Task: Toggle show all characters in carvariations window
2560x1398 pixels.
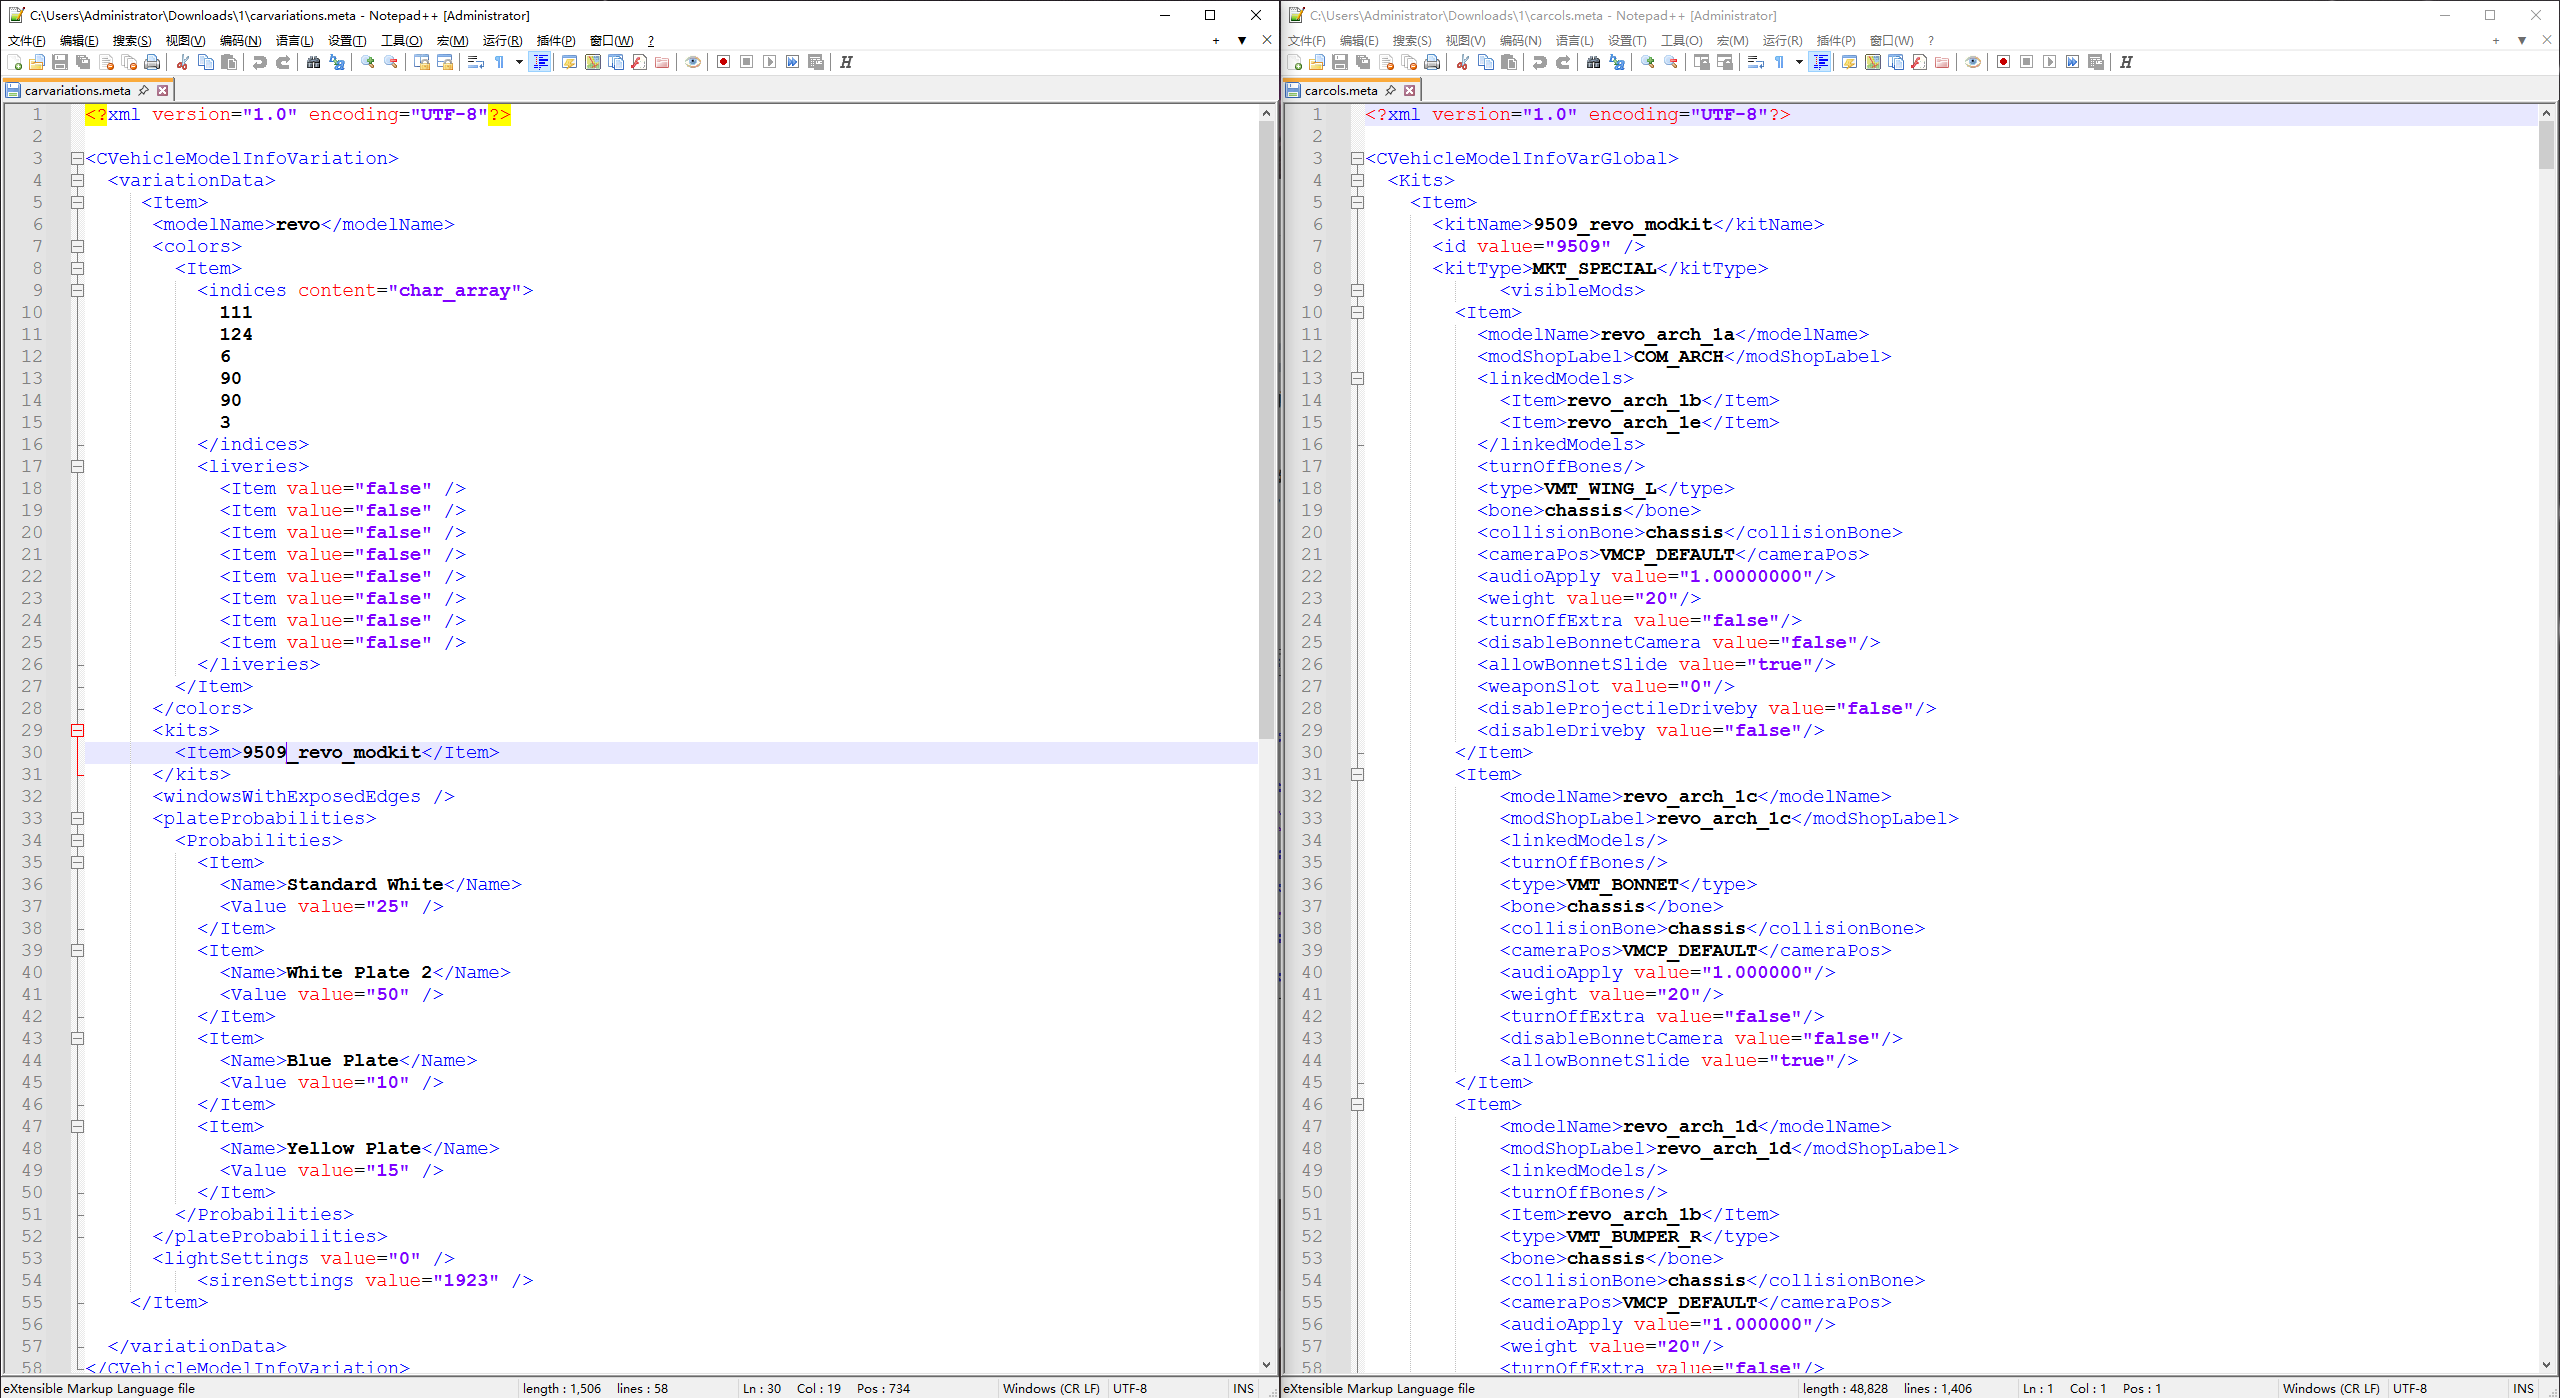Action: click(x=499, y=62)
